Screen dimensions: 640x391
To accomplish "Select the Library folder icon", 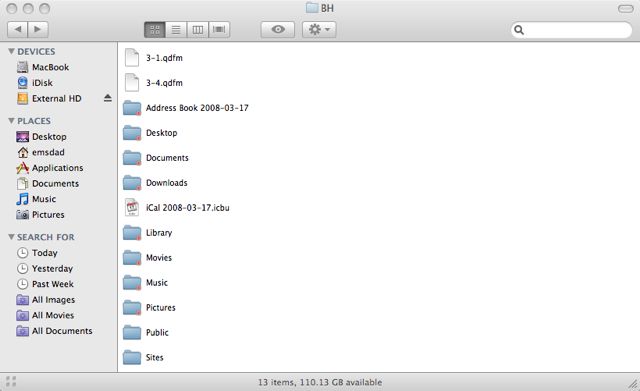I will (x=132, y=233).
